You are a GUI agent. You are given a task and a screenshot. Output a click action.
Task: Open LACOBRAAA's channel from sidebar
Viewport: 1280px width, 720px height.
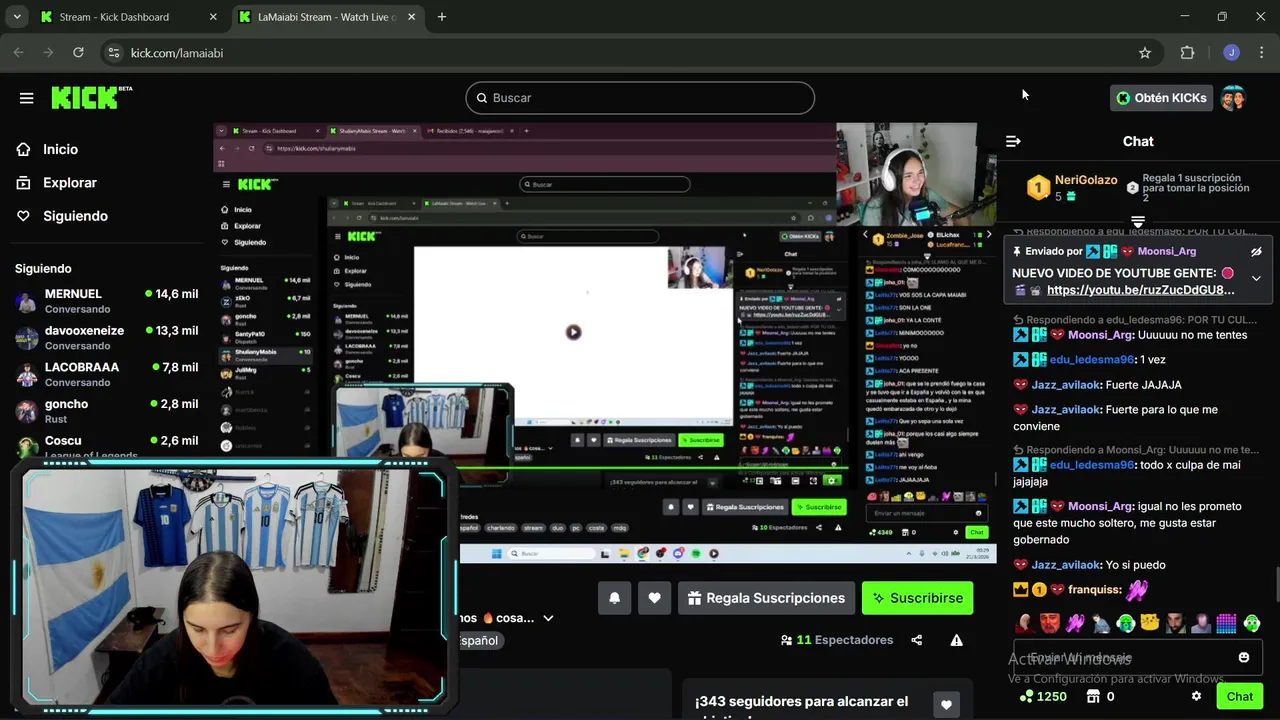106,374
